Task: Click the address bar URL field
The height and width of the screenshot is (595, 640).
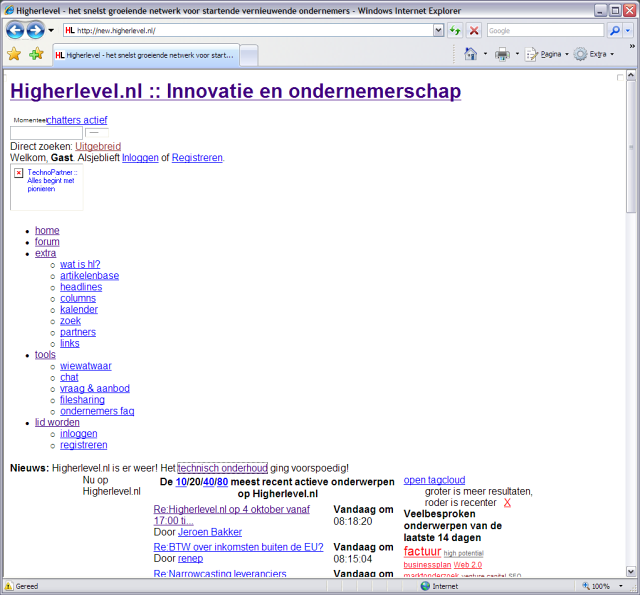Action: click(x=248, y=30)
